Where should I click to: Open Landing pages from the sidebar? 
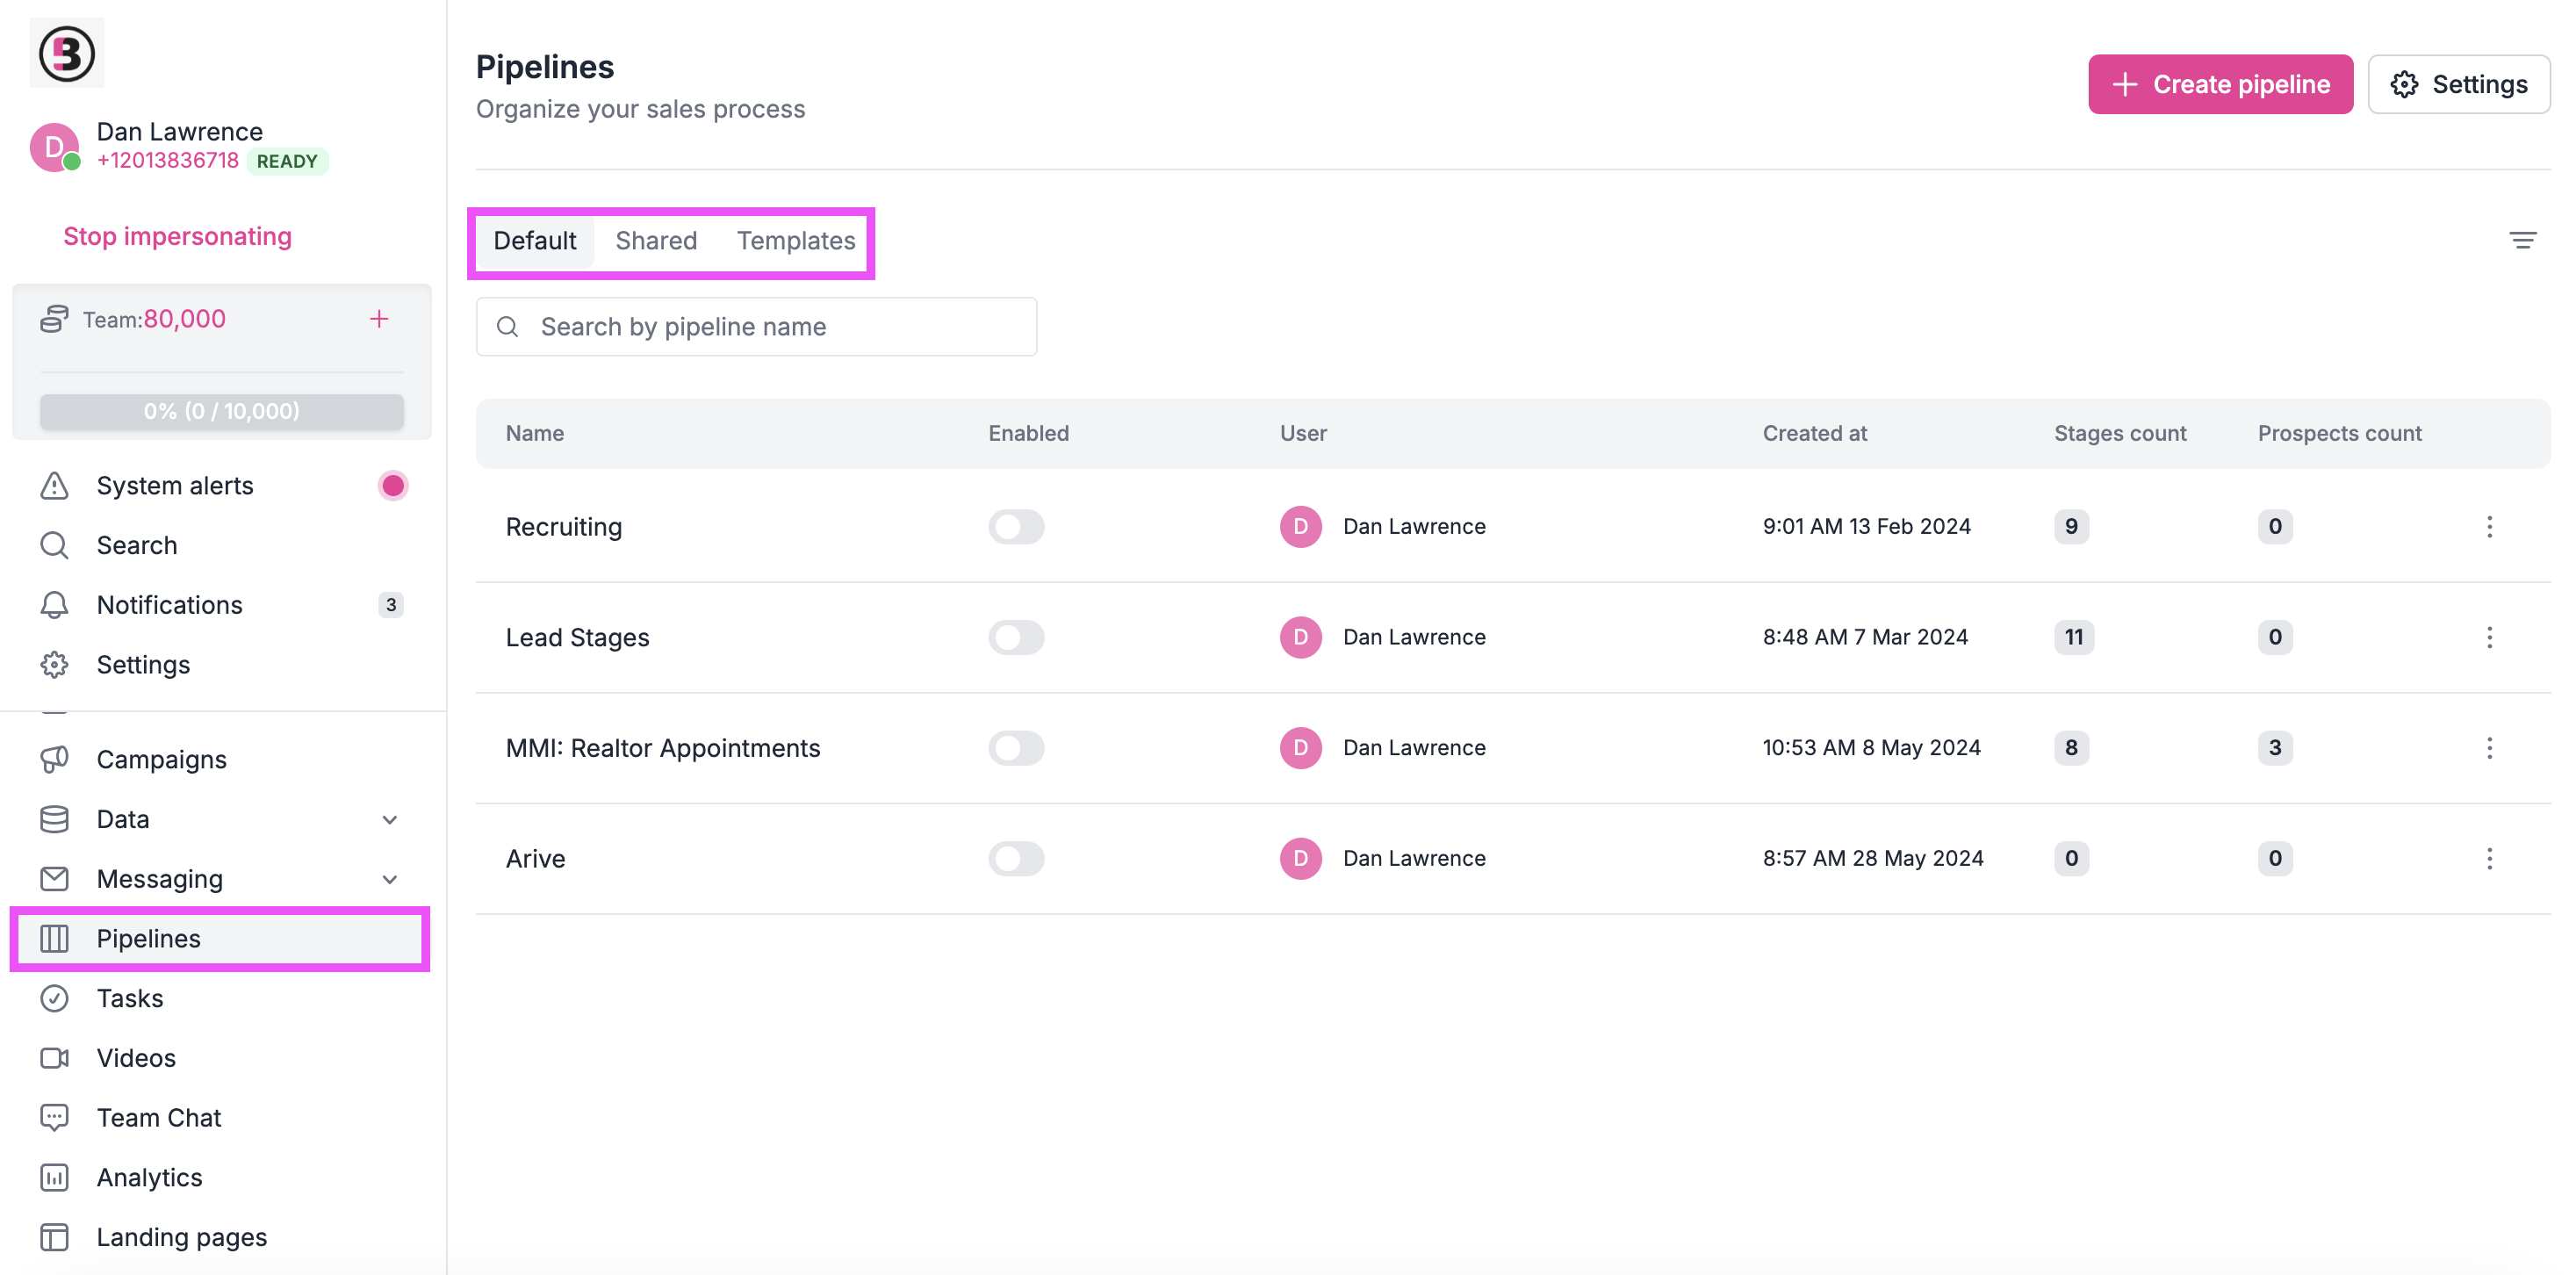point(181,1236)
